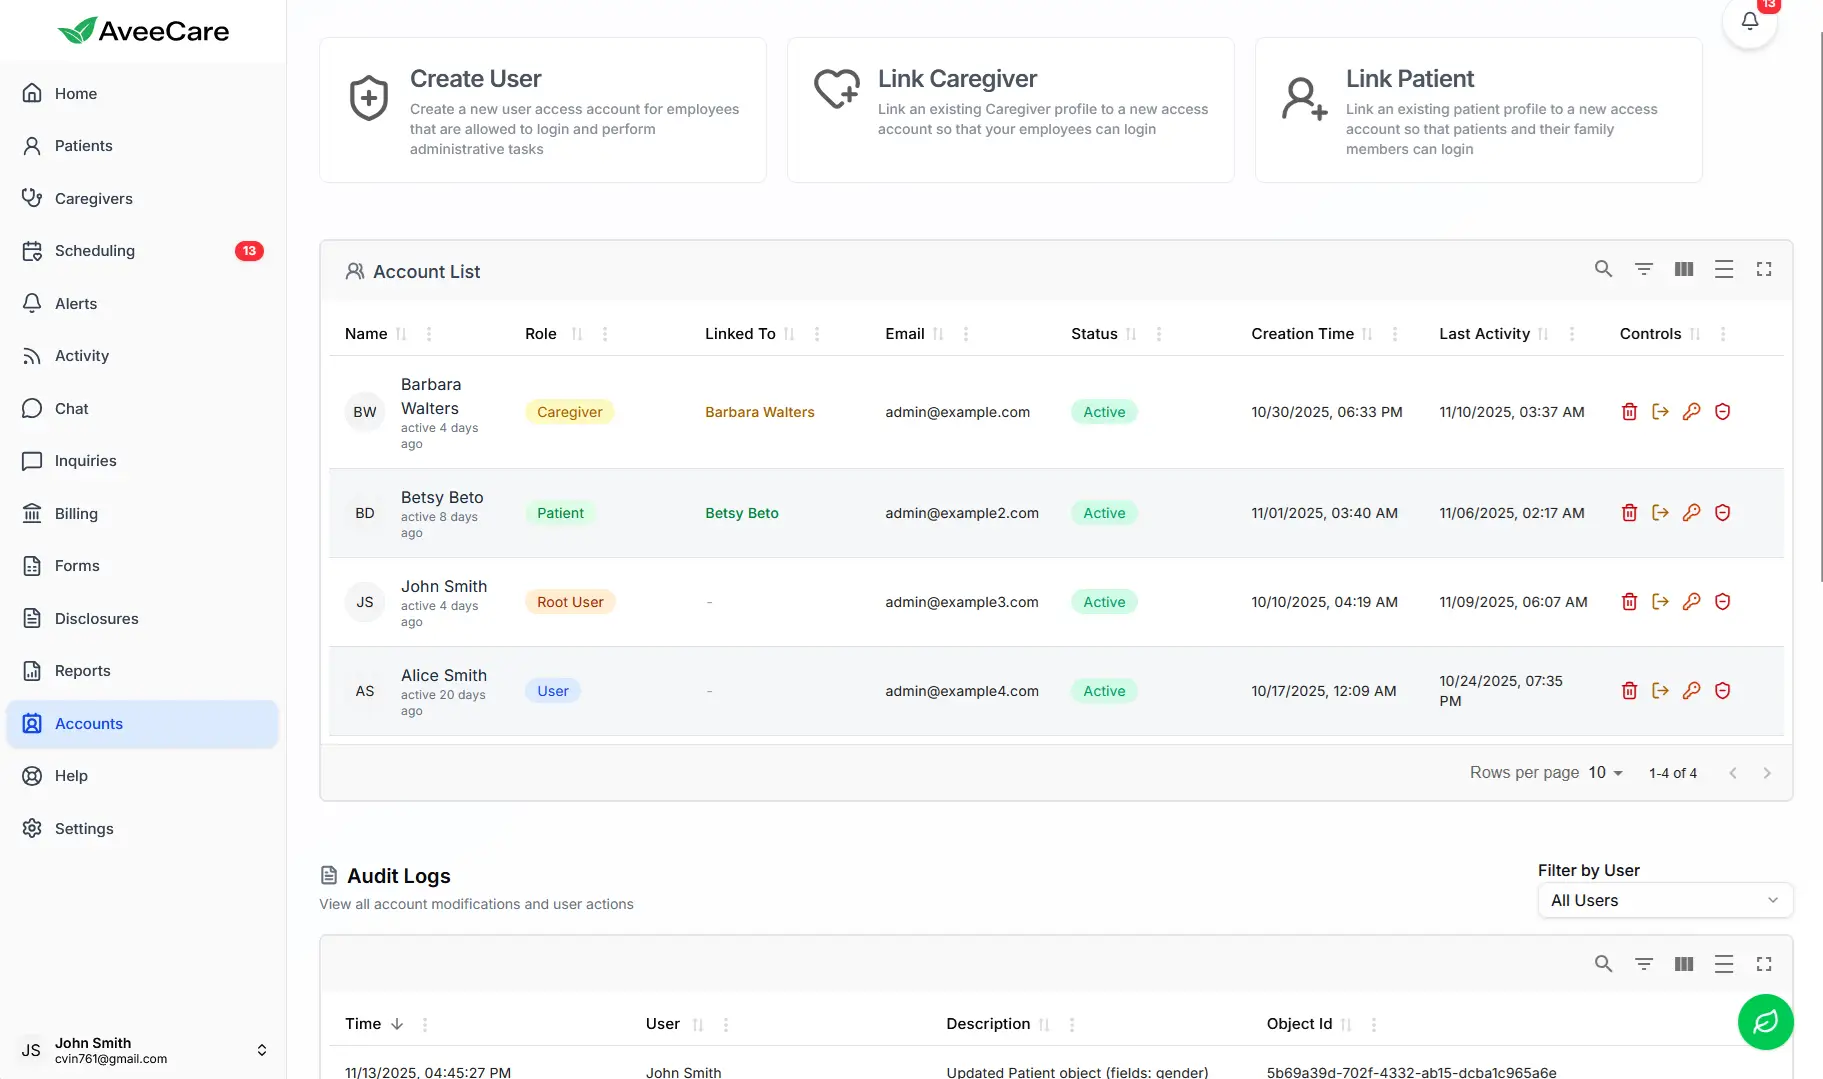The width and height of the screenshot is (1823, 1079).
Task: Go to Billing in sidebar
Action: (76, 514)
